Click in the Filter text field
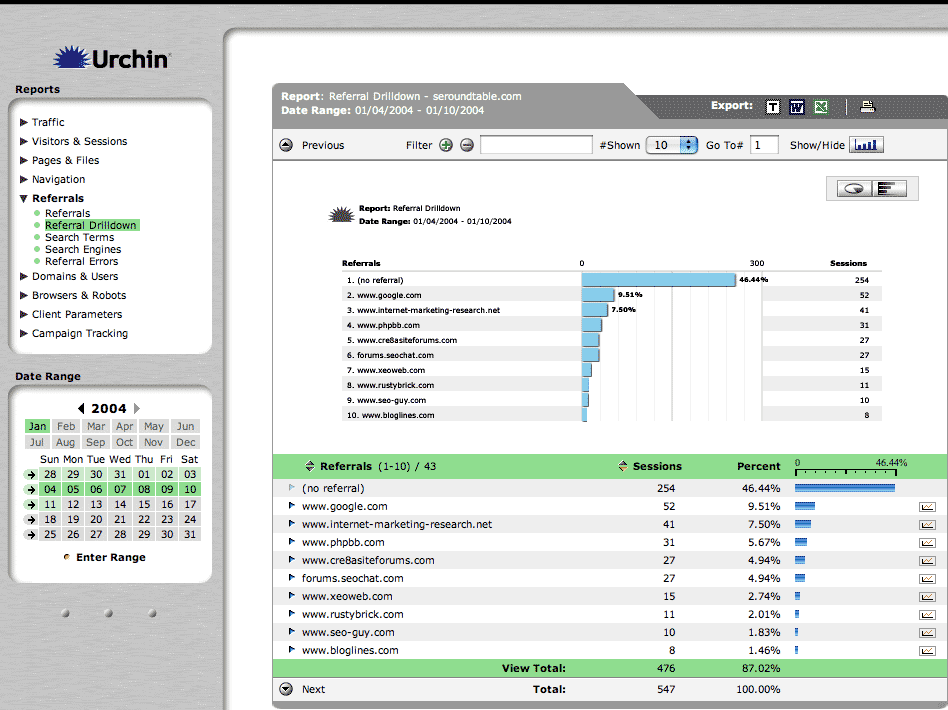 536,145
